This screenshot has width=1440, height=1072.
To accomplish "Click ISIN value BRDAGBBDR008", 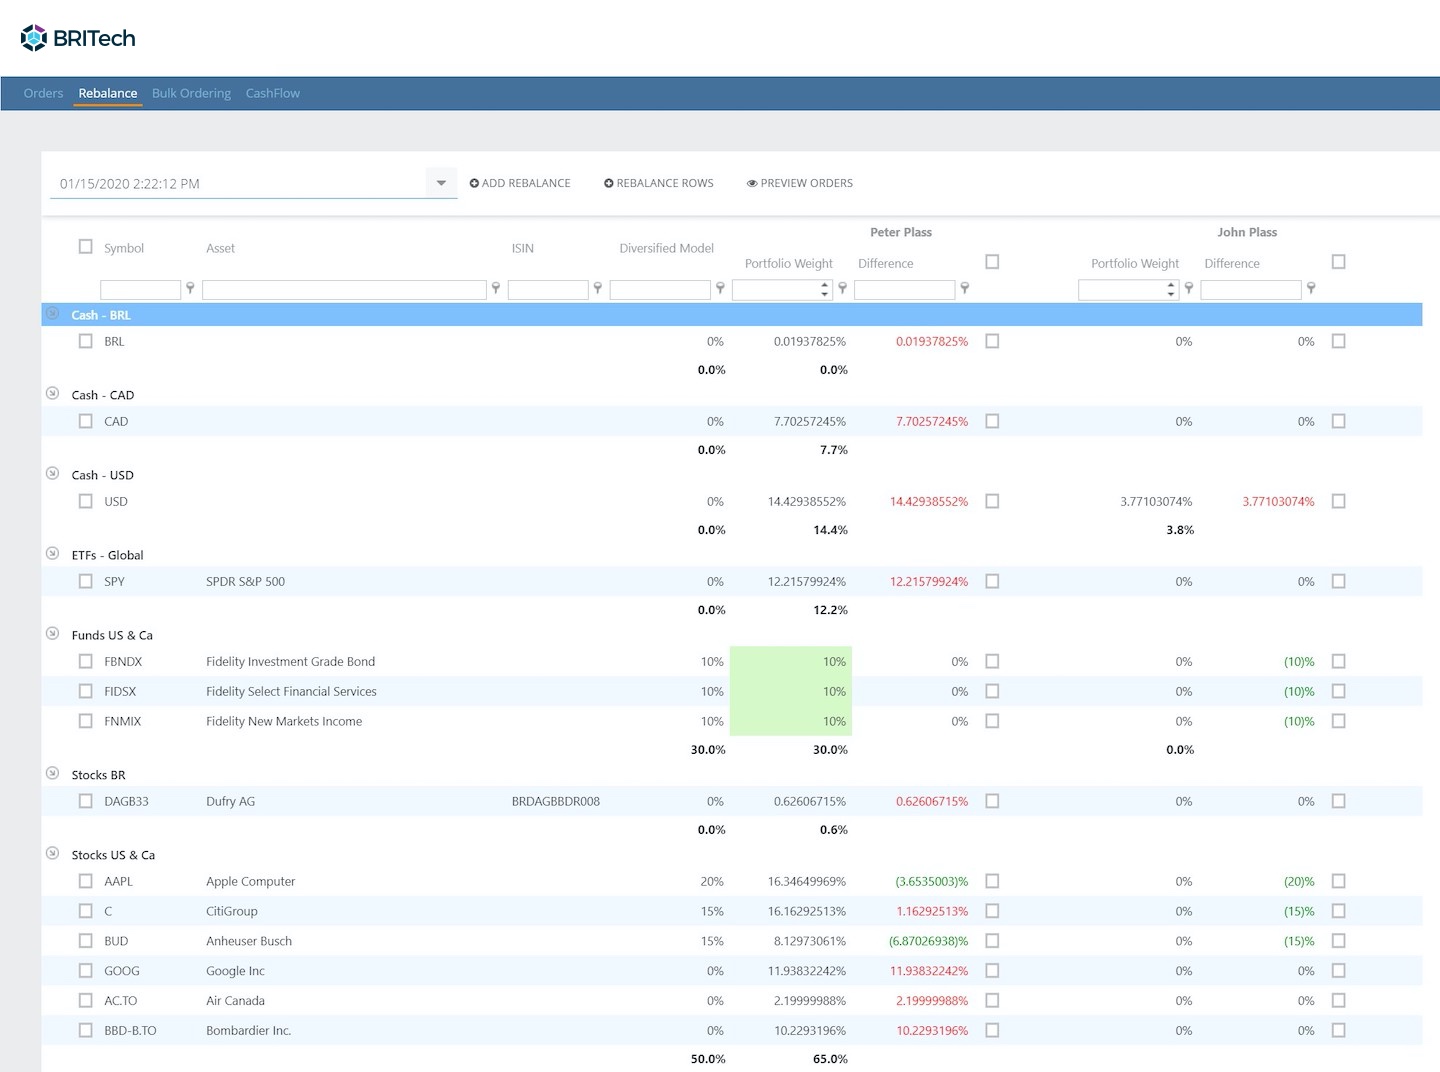I will click(556, 801).
